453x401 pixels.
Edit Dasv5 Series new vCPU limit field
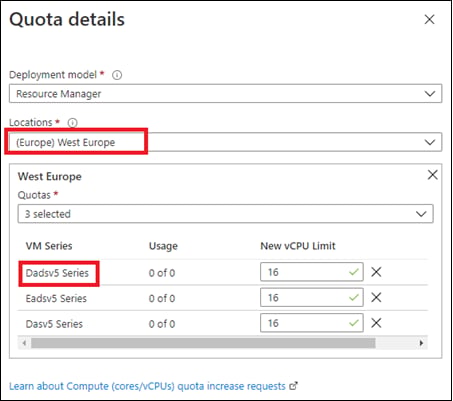pyautogui.click(x=312, y=323)
